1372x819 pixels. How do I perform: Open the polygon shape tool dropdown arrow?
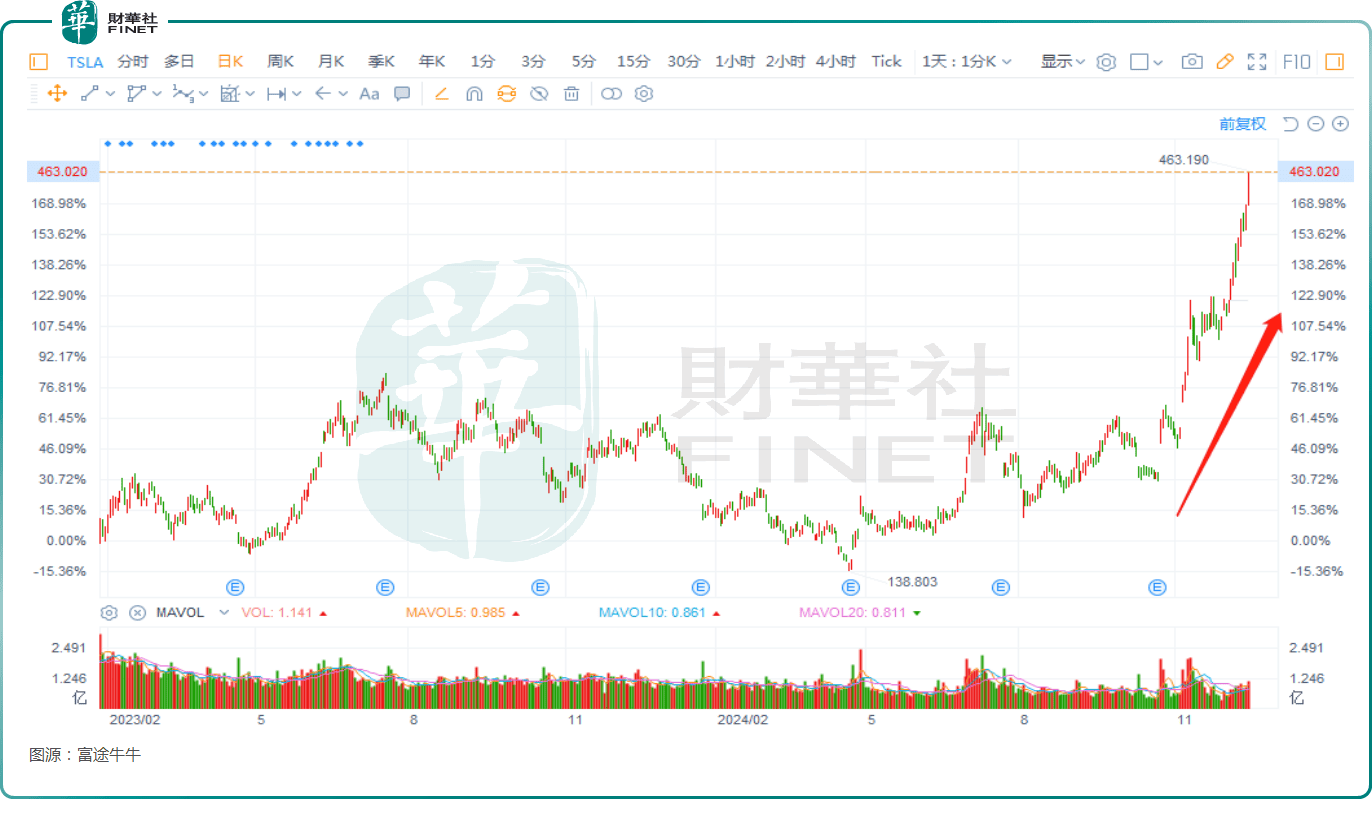(157, 94)
